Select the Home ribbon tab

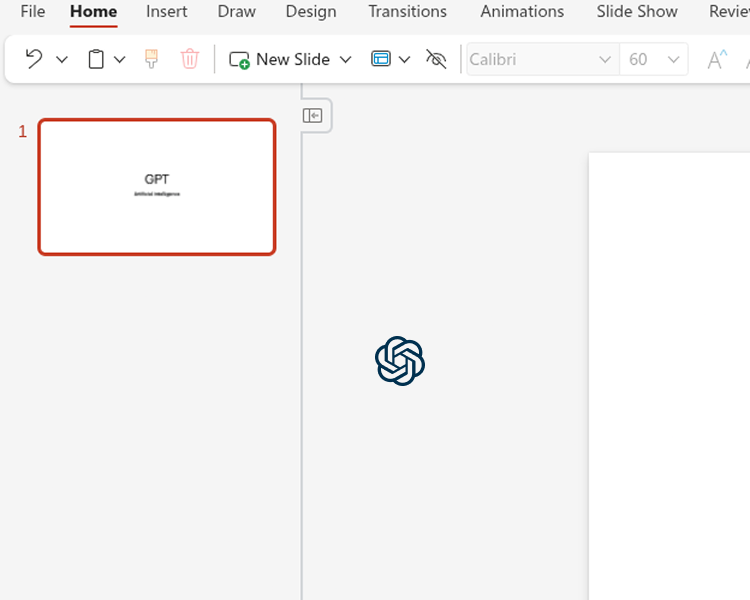(x=93, y=11)
